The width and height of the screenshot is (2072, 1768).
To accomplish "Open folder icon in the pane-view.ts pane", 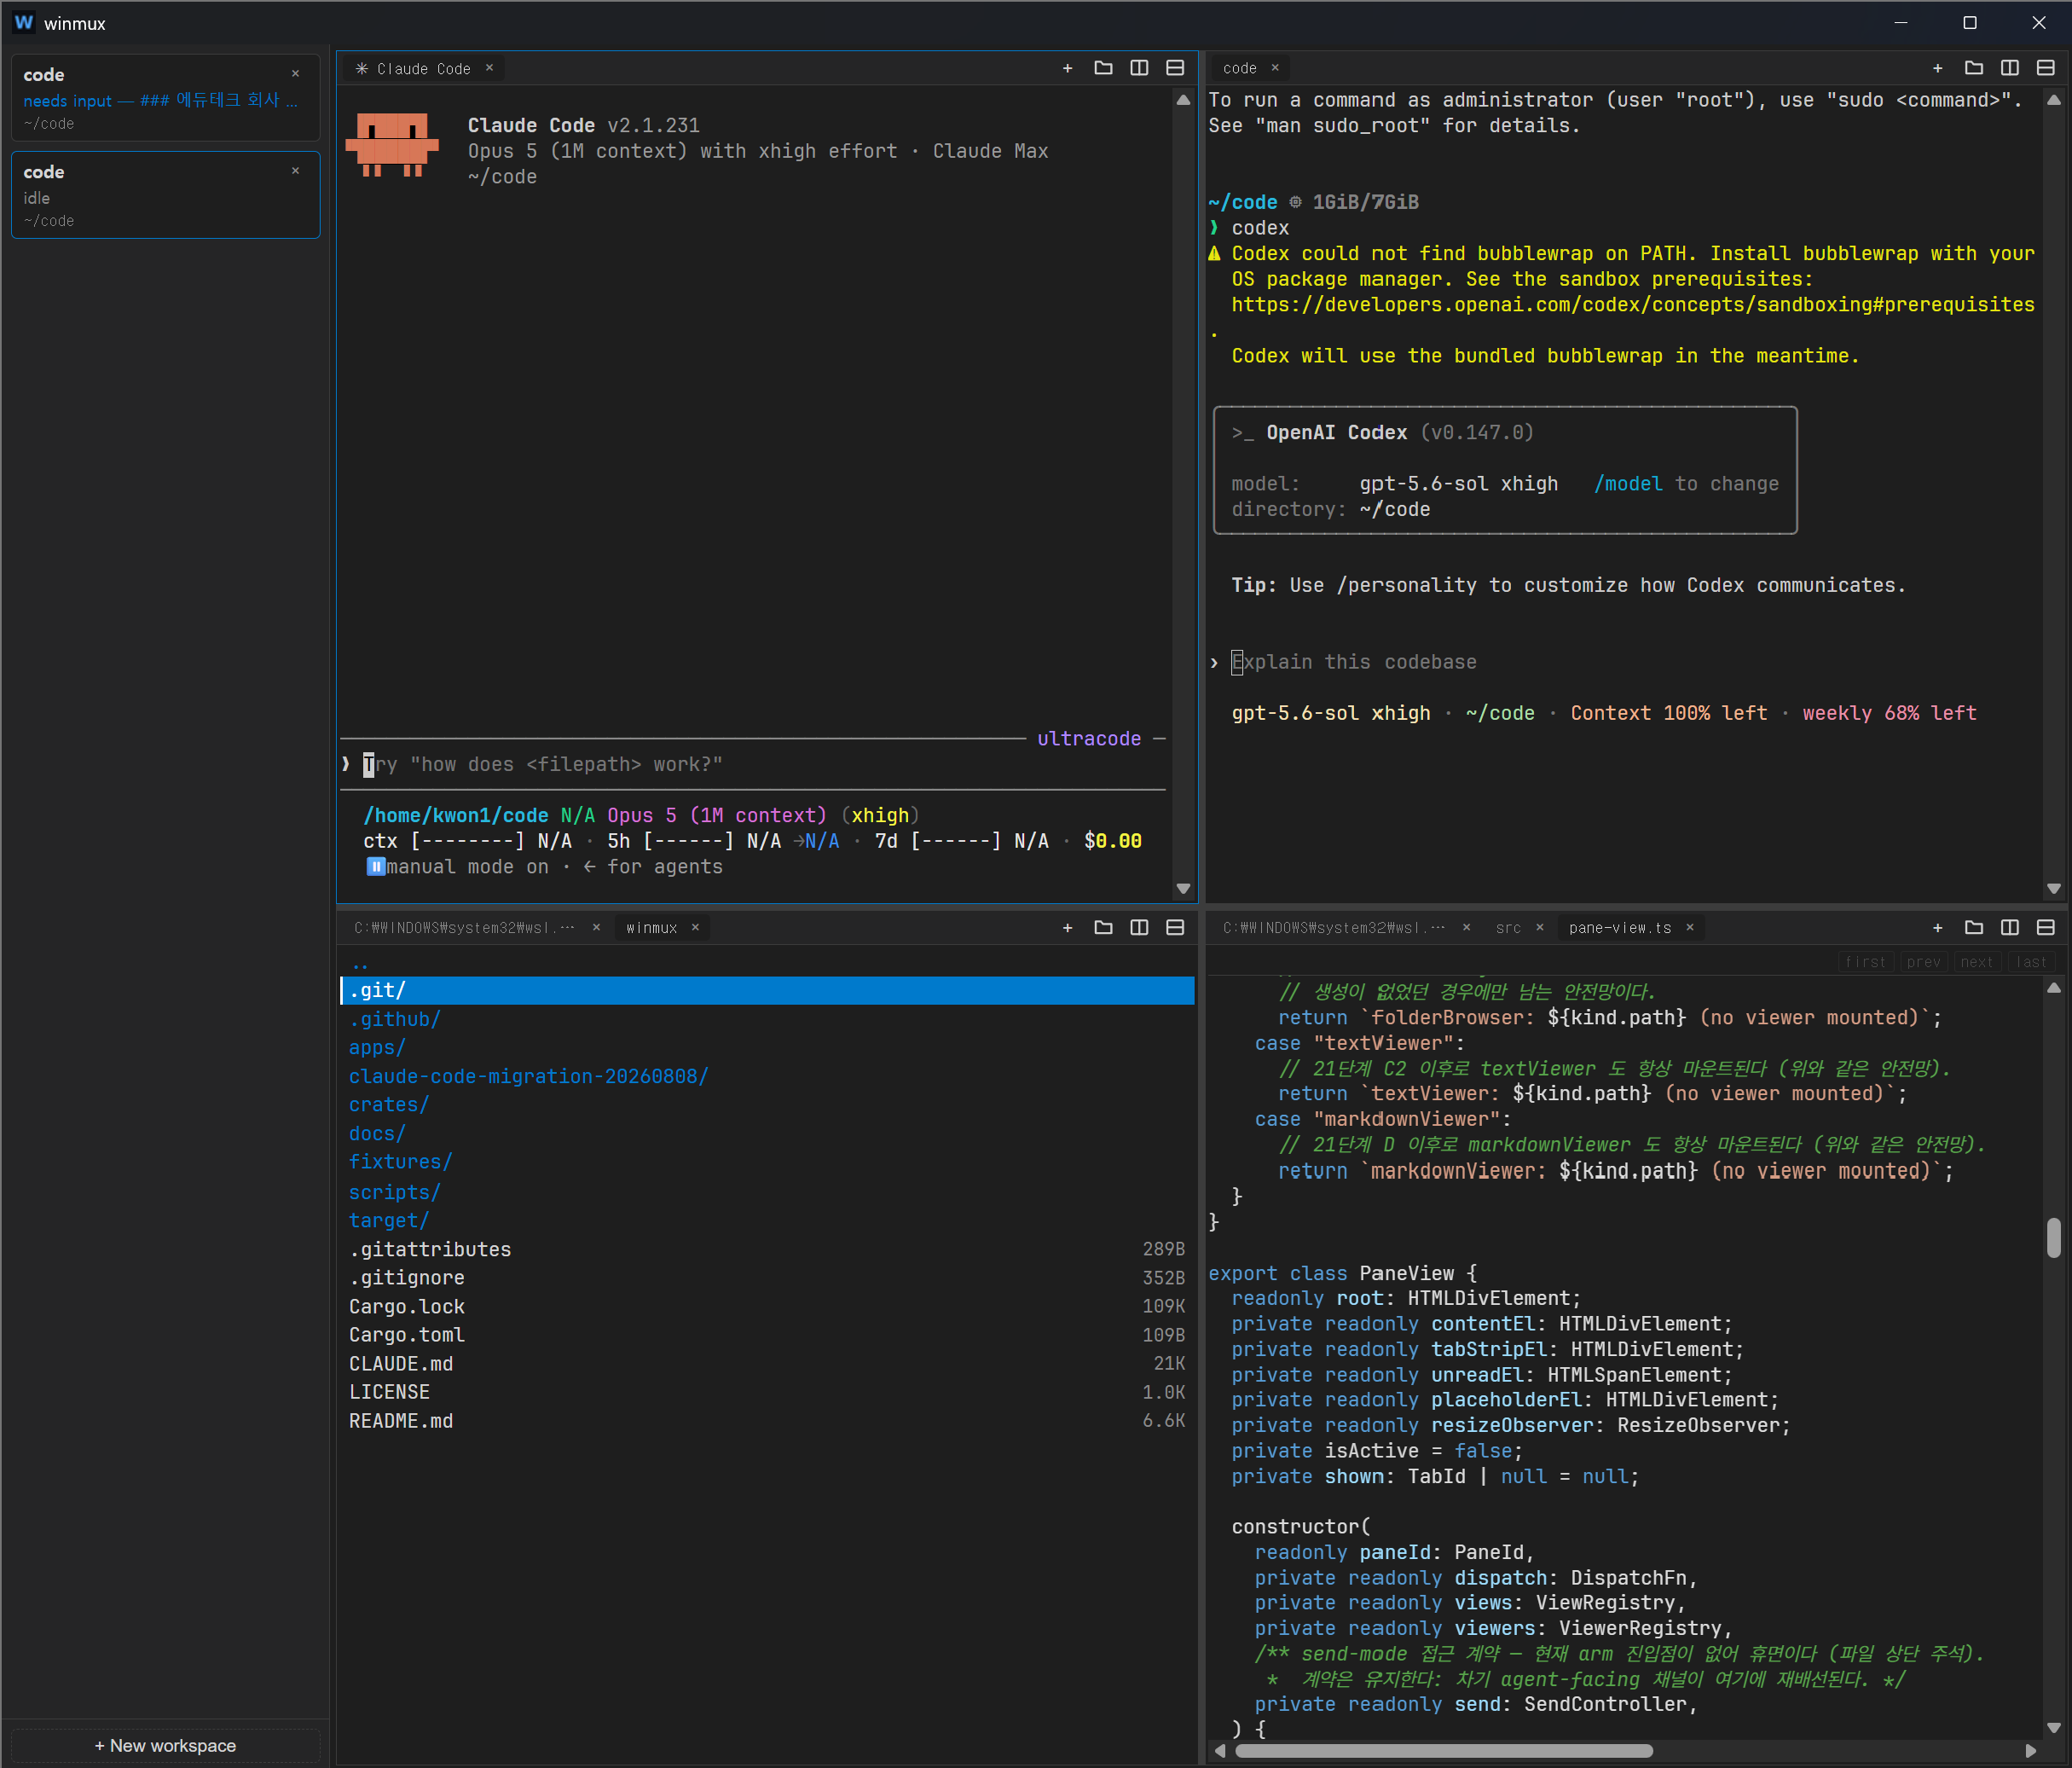I will (x=1973, y=928).
